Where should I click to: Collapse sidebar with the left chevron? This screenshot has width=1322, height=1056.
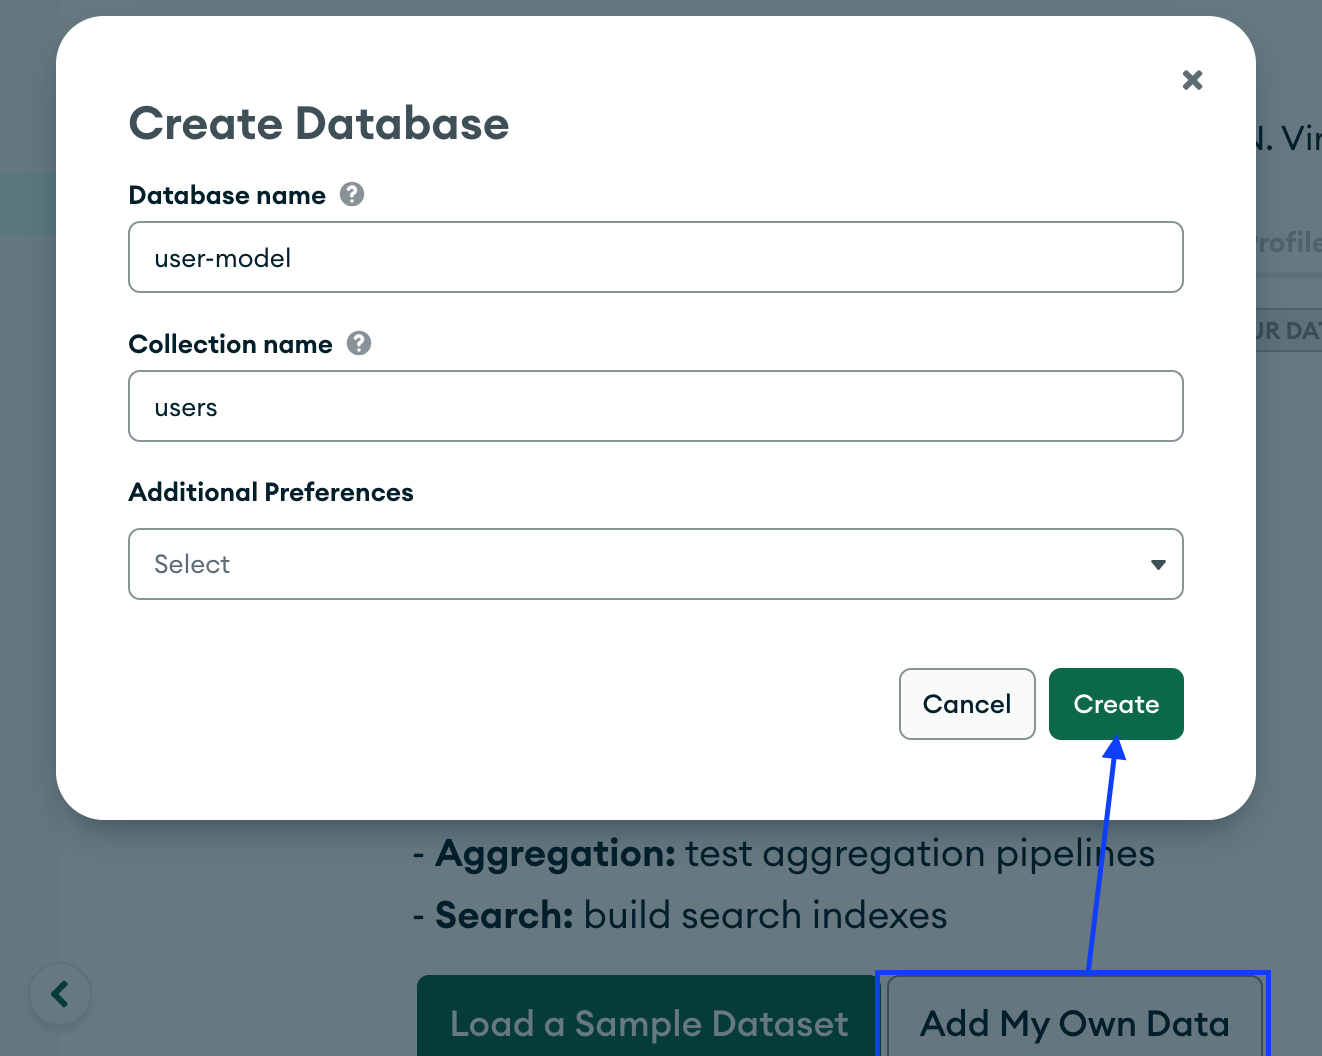point(60,994)
